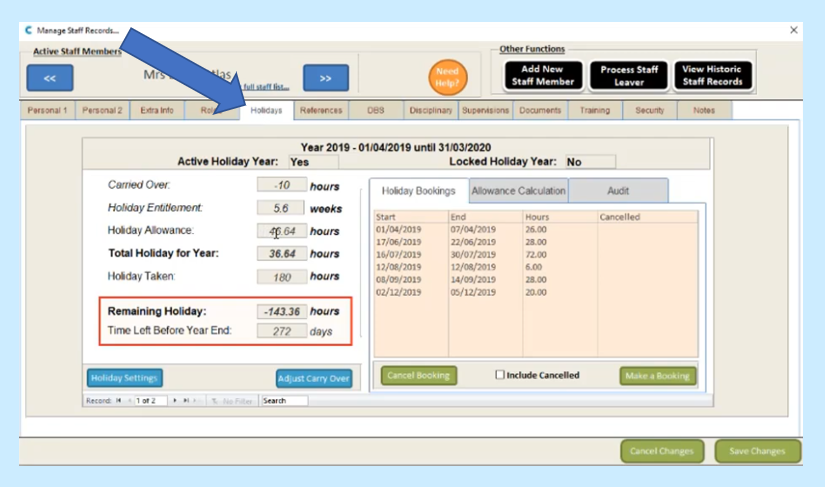
Task: Click the Start column header
Action: click(x=411, y=217)
